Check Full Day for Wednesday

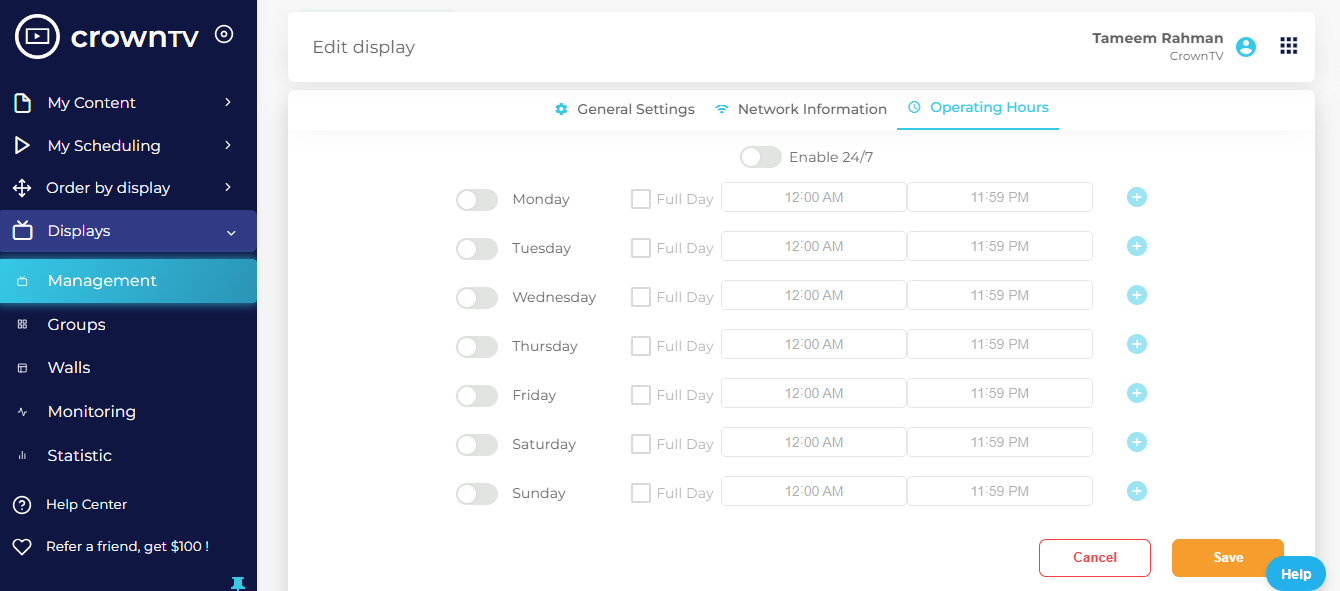click(640, 297)
